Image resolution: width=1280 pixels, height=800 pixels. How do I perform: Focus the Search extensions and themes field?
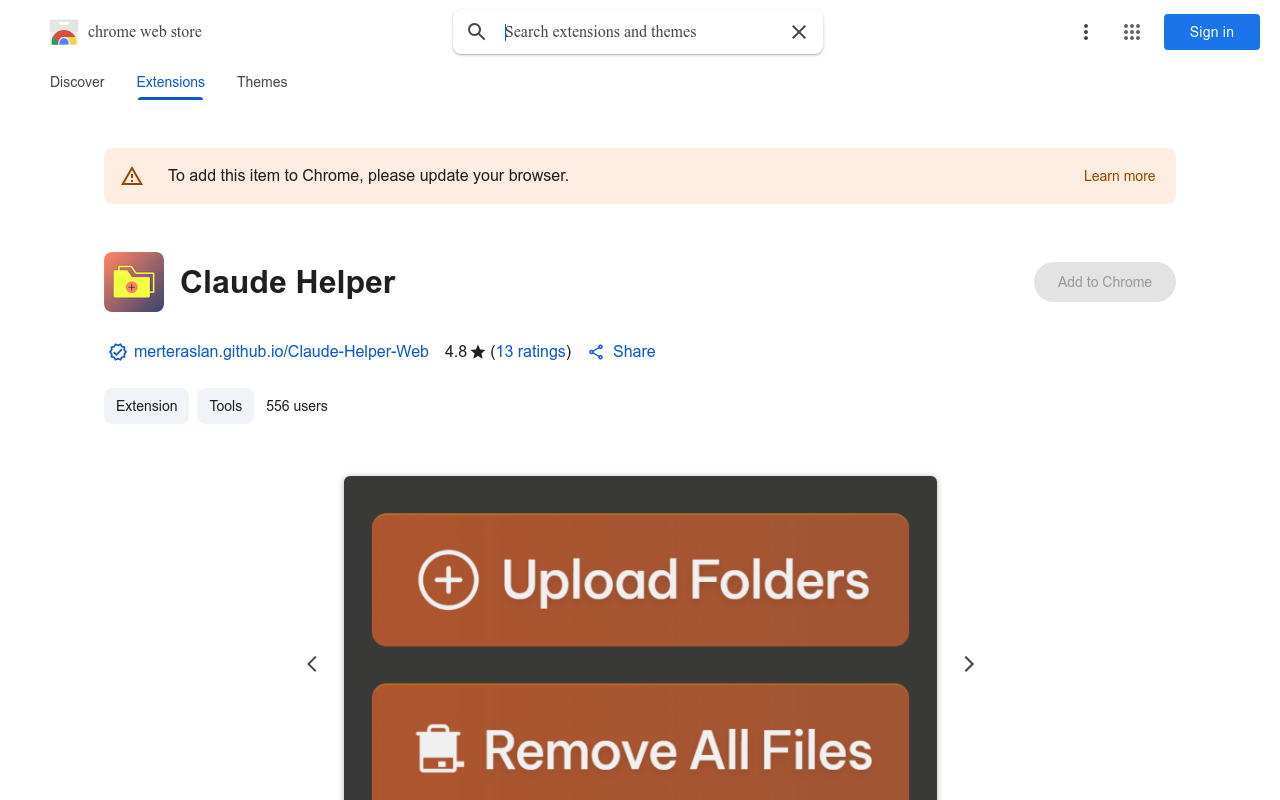(640, 32)
